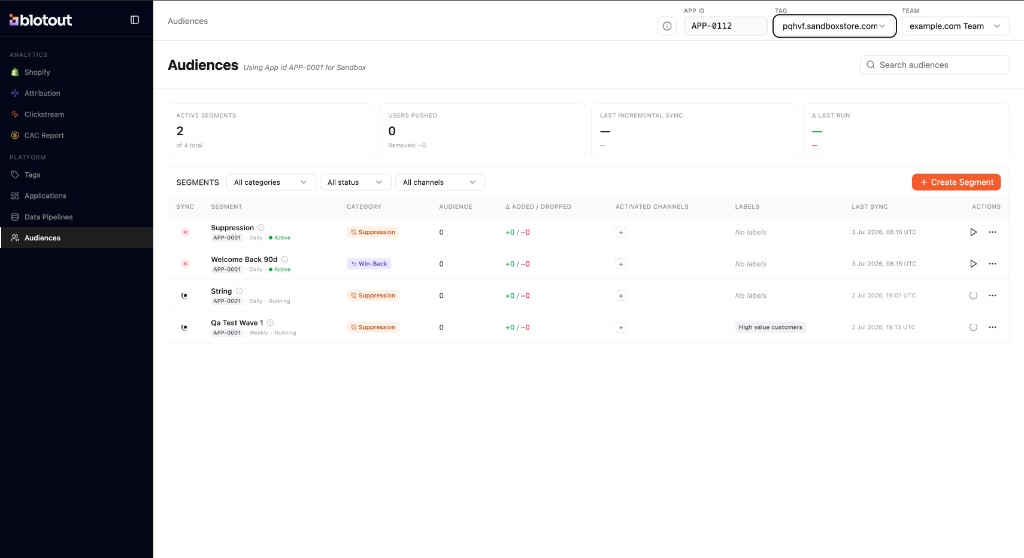Click the info icon next to Welcome Back 90d

285,259
